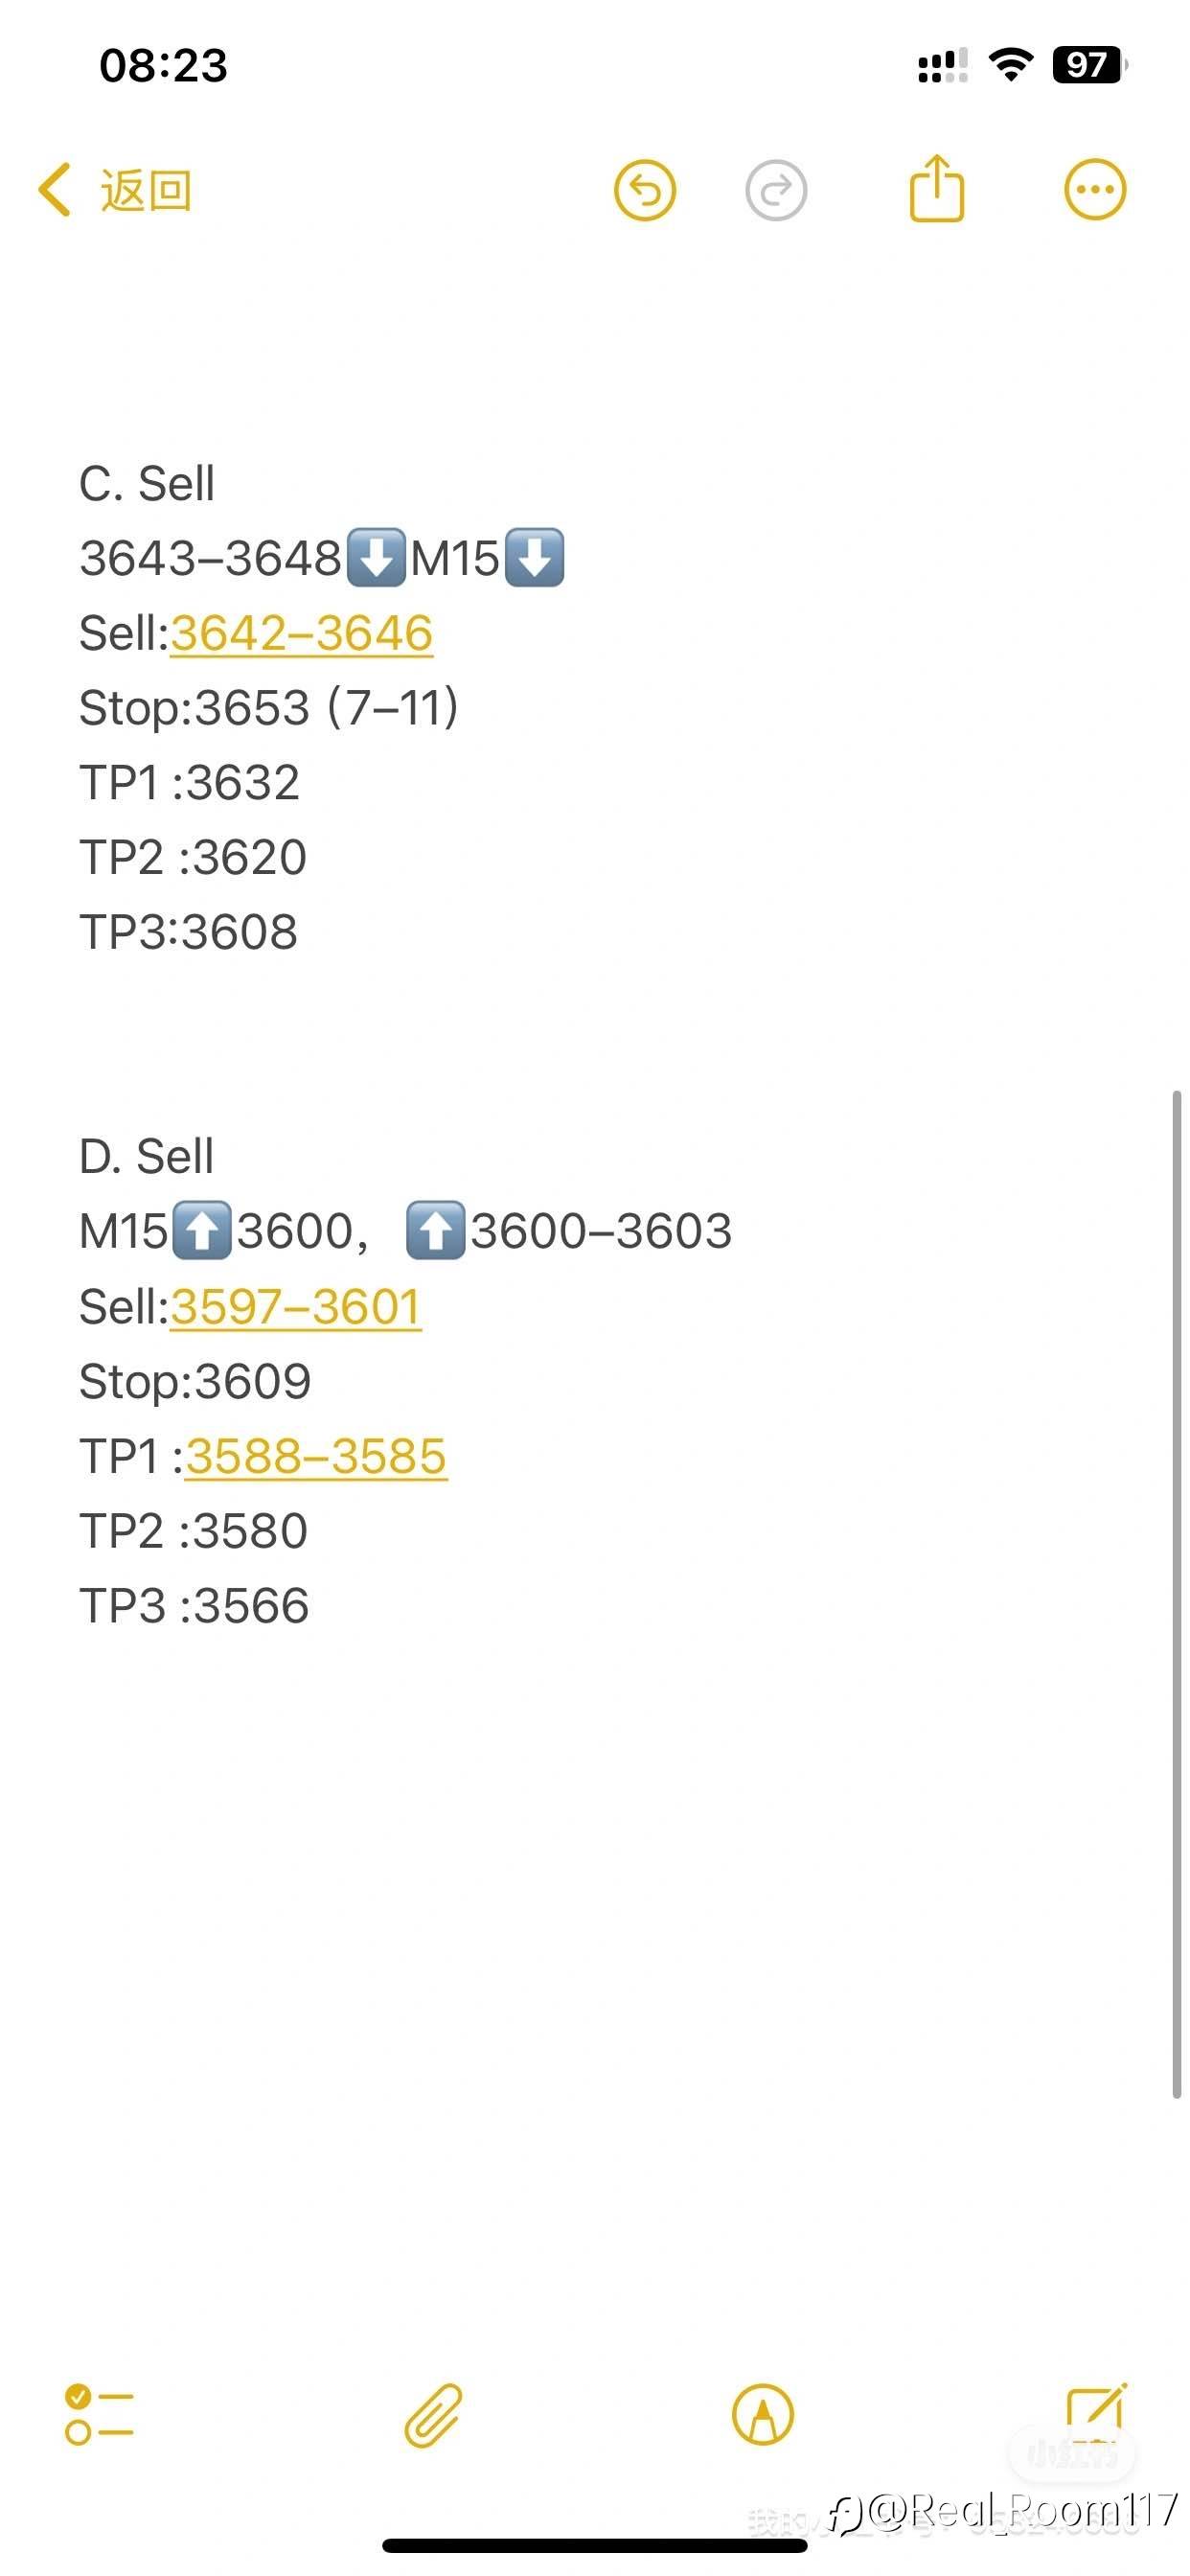Screen dimensions: 1190x2576
Task: Create a new note with compose icon
Action: [1097, 2413]
